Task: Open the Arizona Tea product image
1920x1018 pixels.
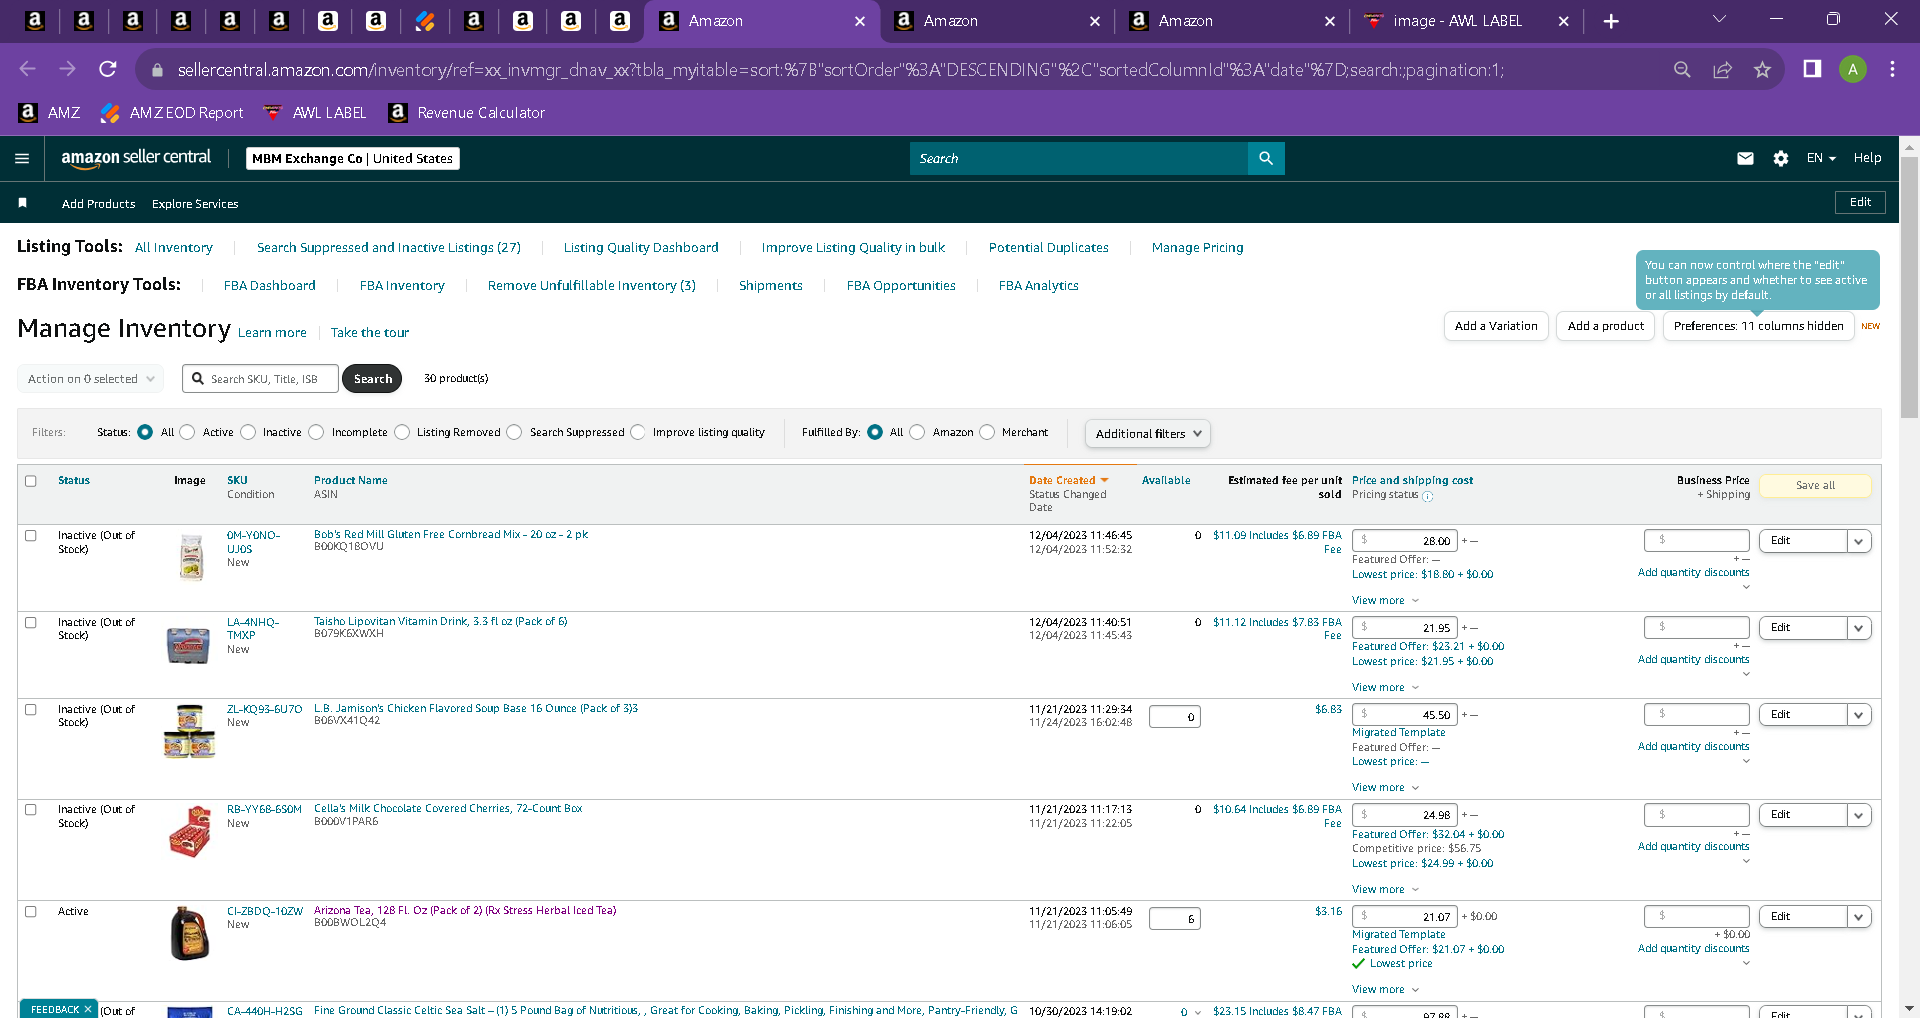Action: tap(190, 933)
